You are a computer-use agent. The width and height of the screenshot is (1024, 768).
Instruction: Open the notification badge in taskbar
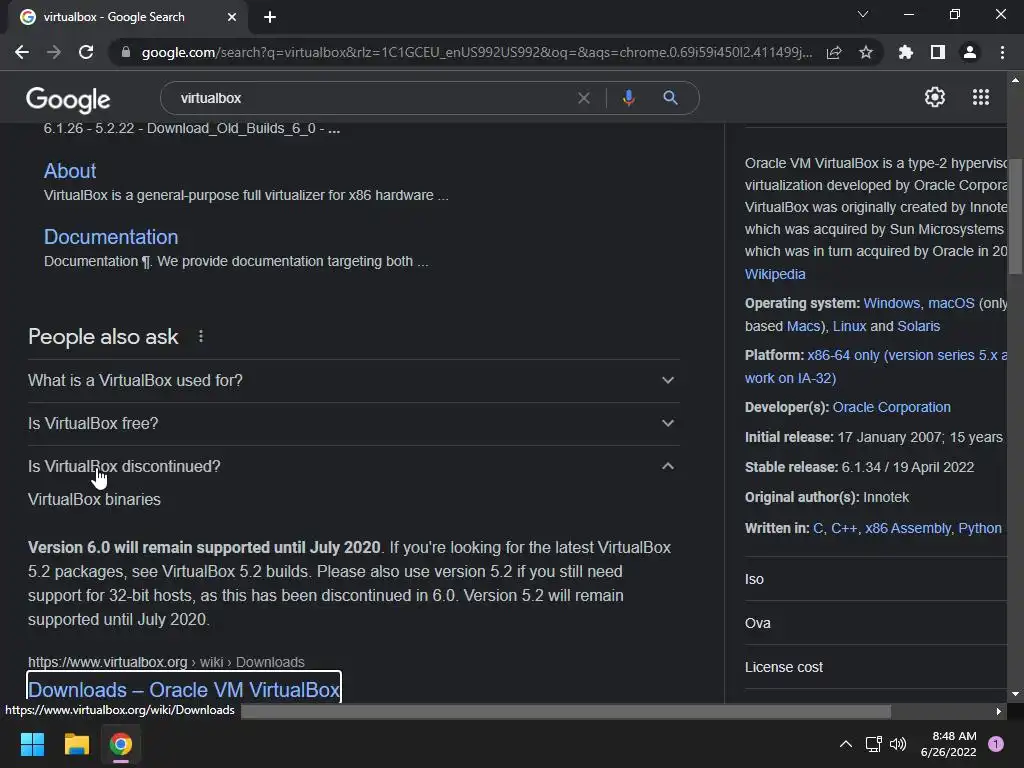[x=996, y=744]
